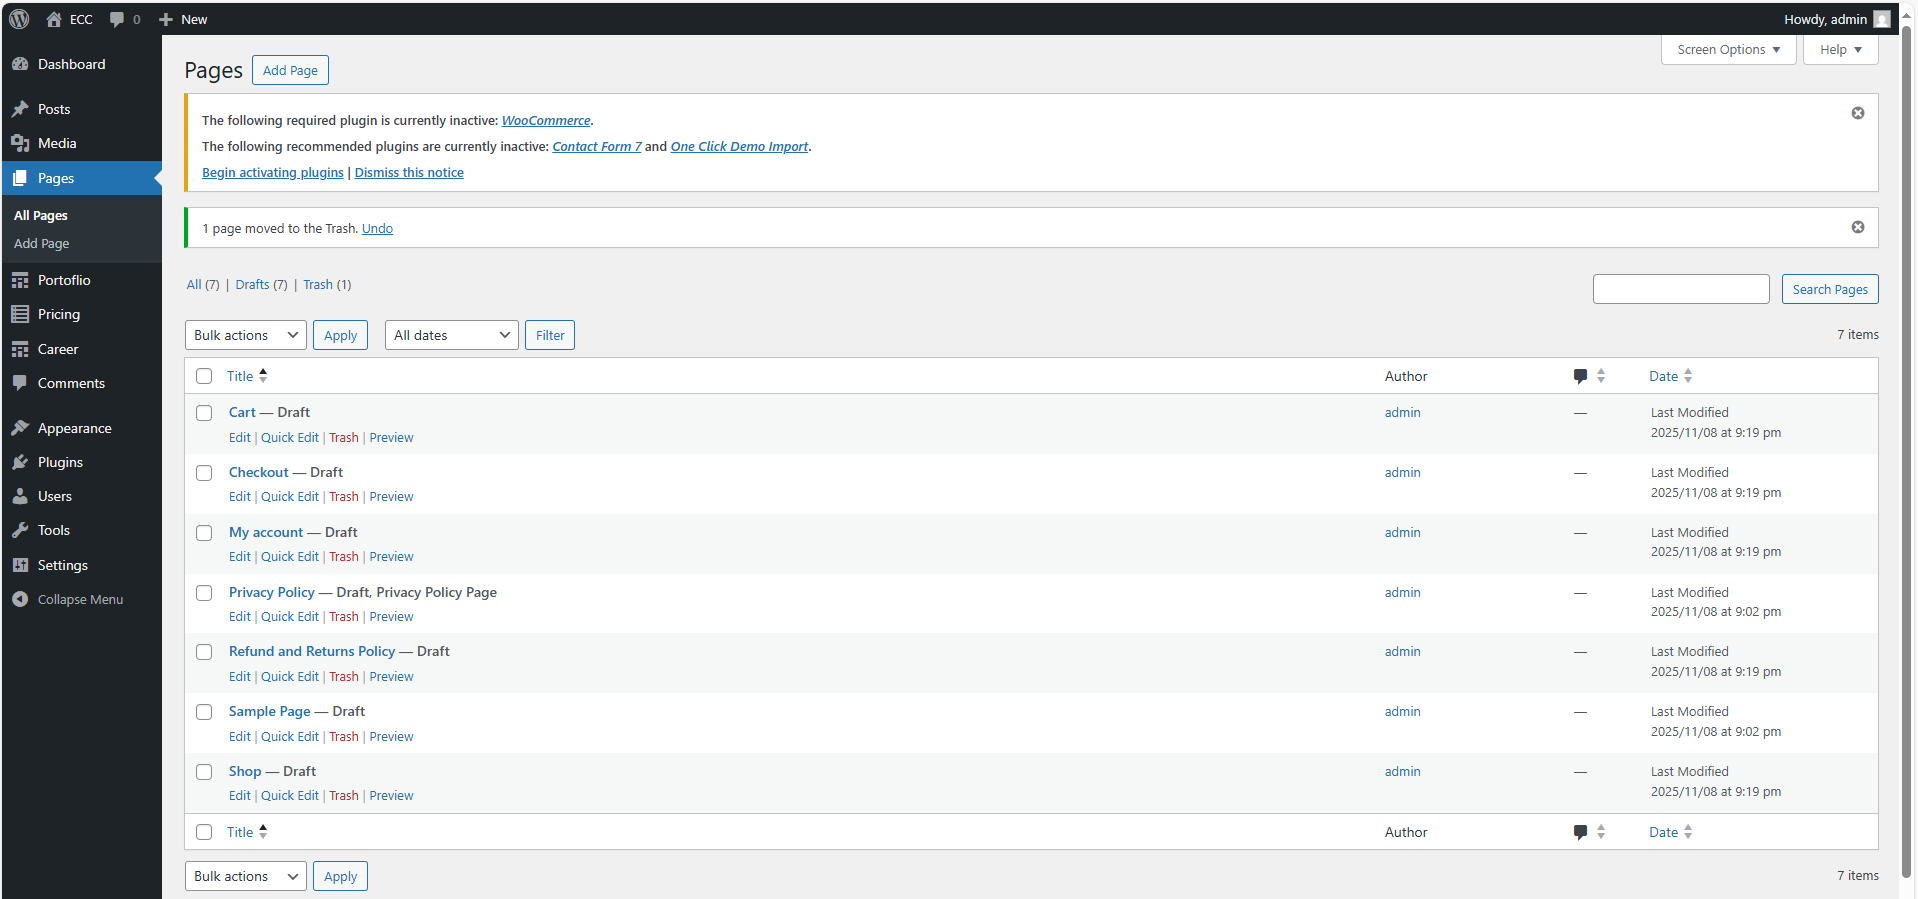1918x899 pixels.
Task: Open the Add Page submenu item
Action: click(41, 243)
